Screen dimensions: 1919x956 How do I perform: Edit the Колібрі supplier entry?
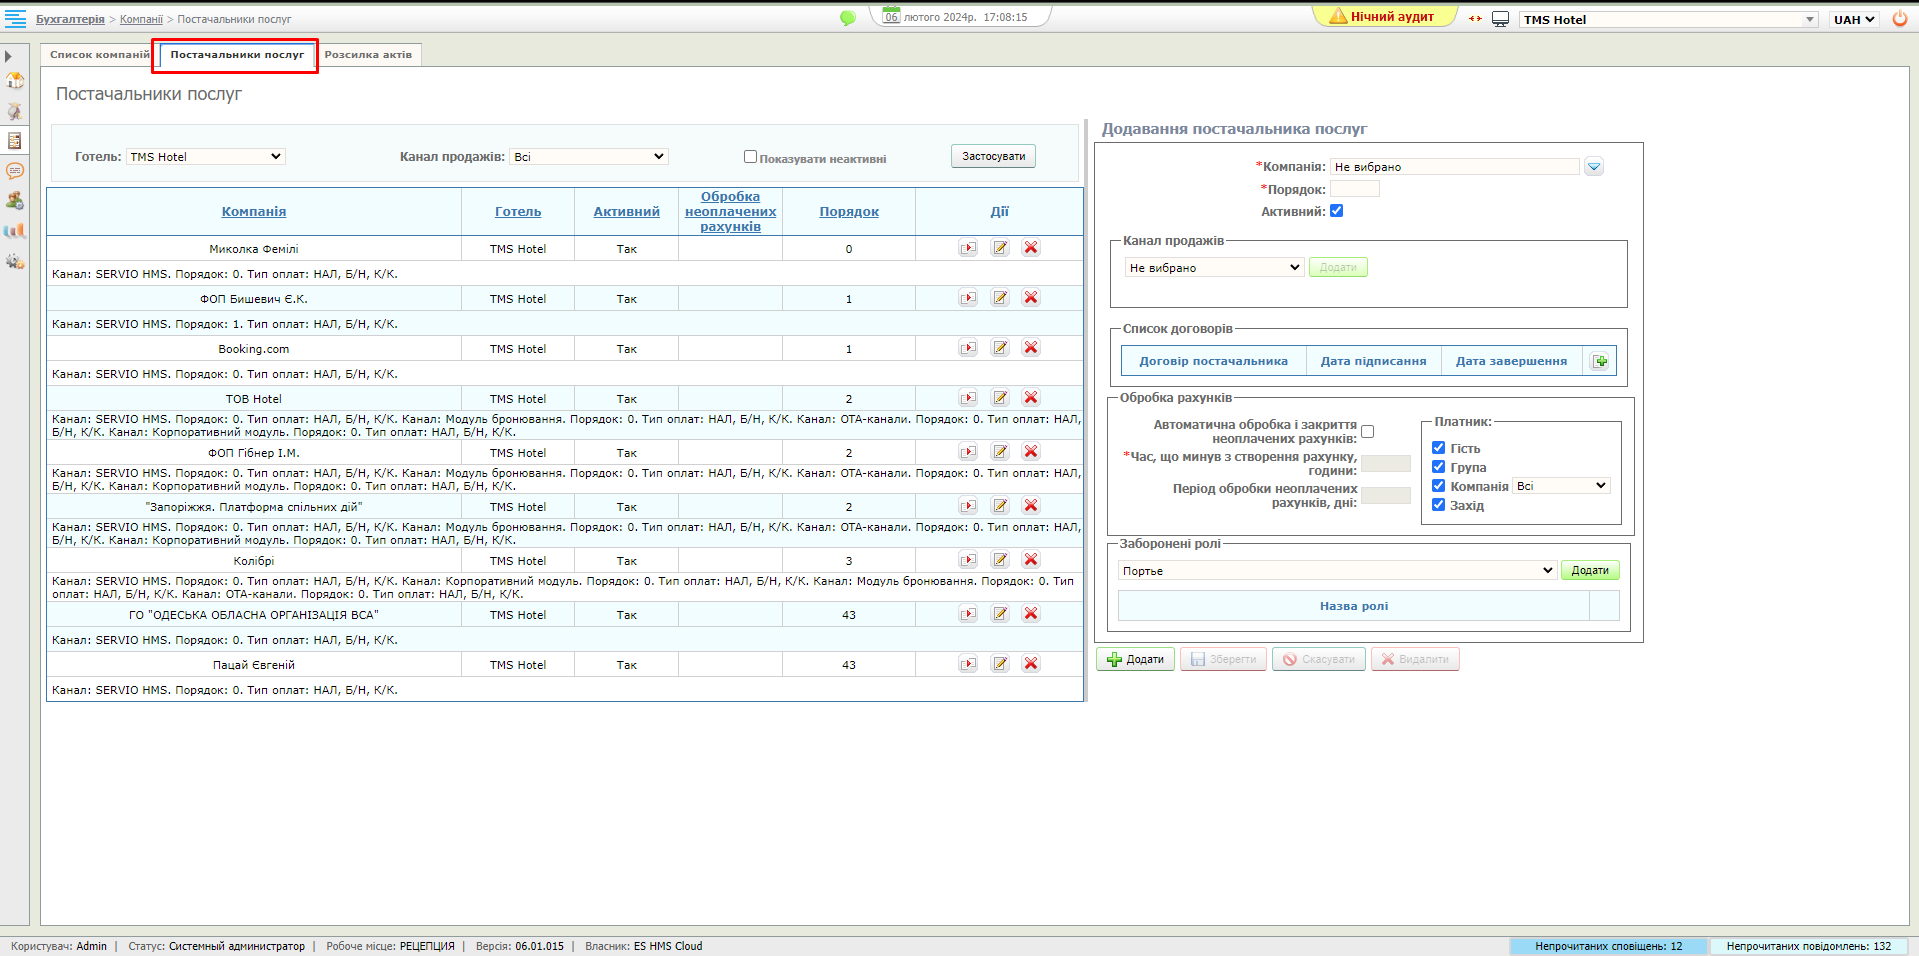(1000, 560)
